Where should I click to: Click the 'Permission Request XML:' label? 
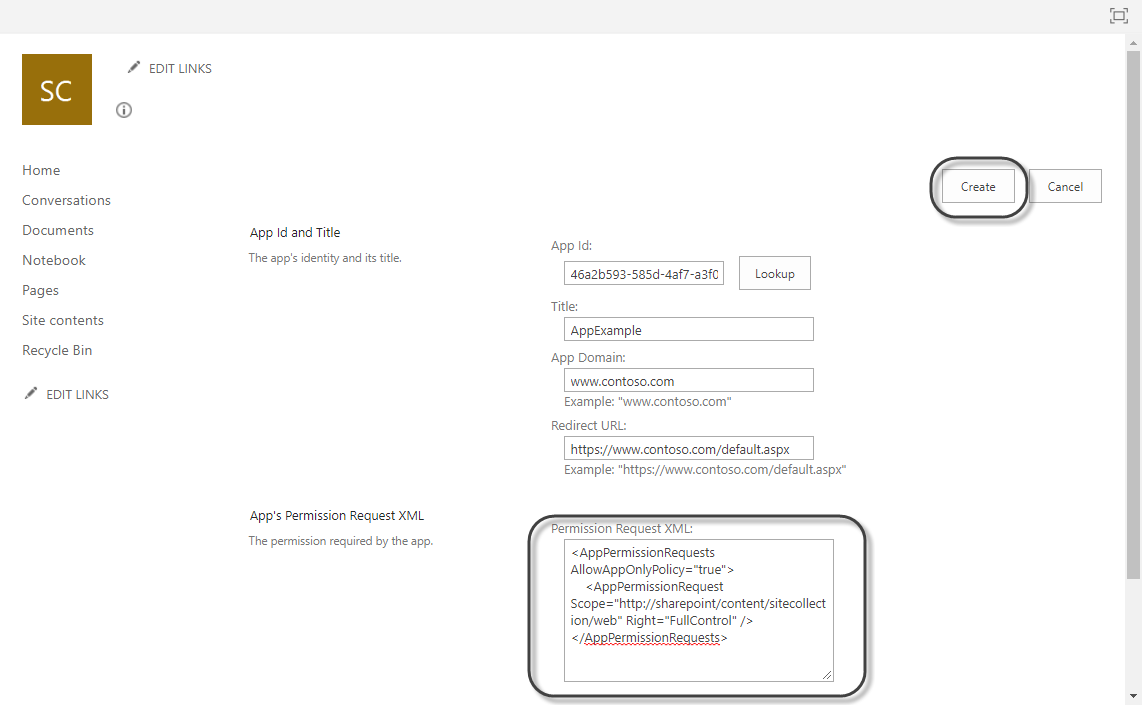(622, 529)
